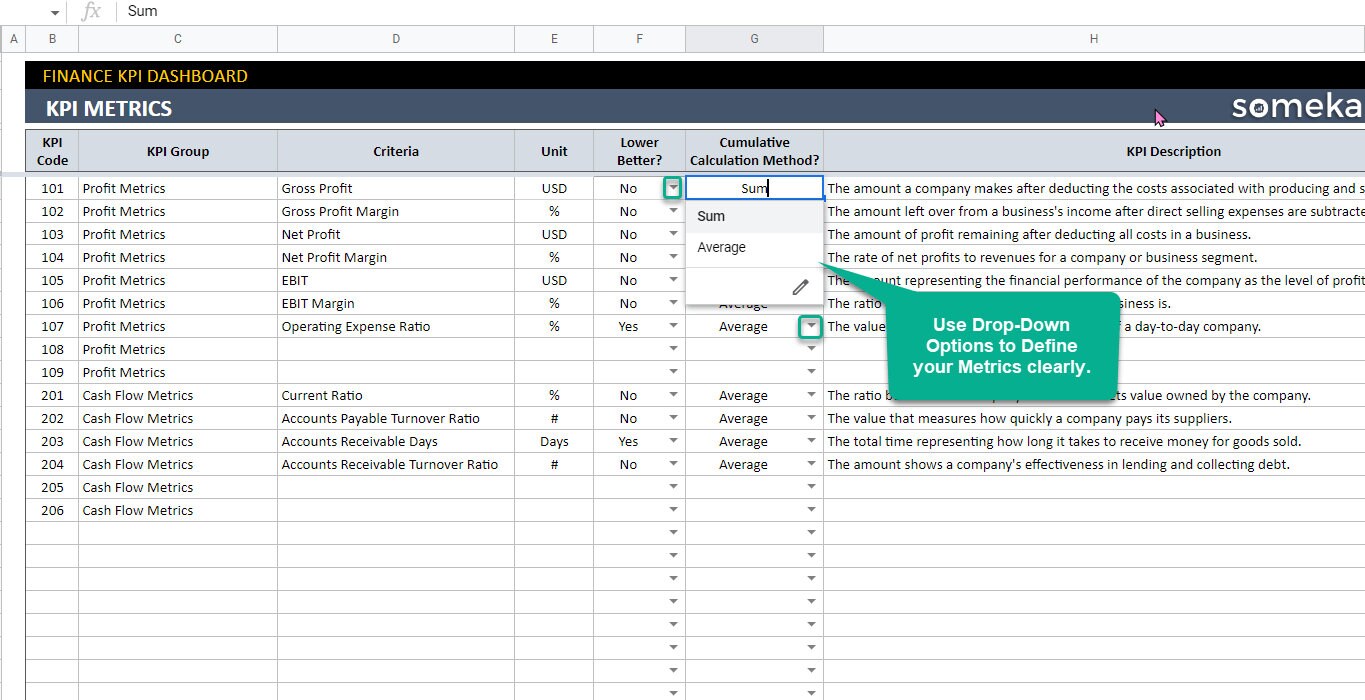Select column G header

[754, 39]
